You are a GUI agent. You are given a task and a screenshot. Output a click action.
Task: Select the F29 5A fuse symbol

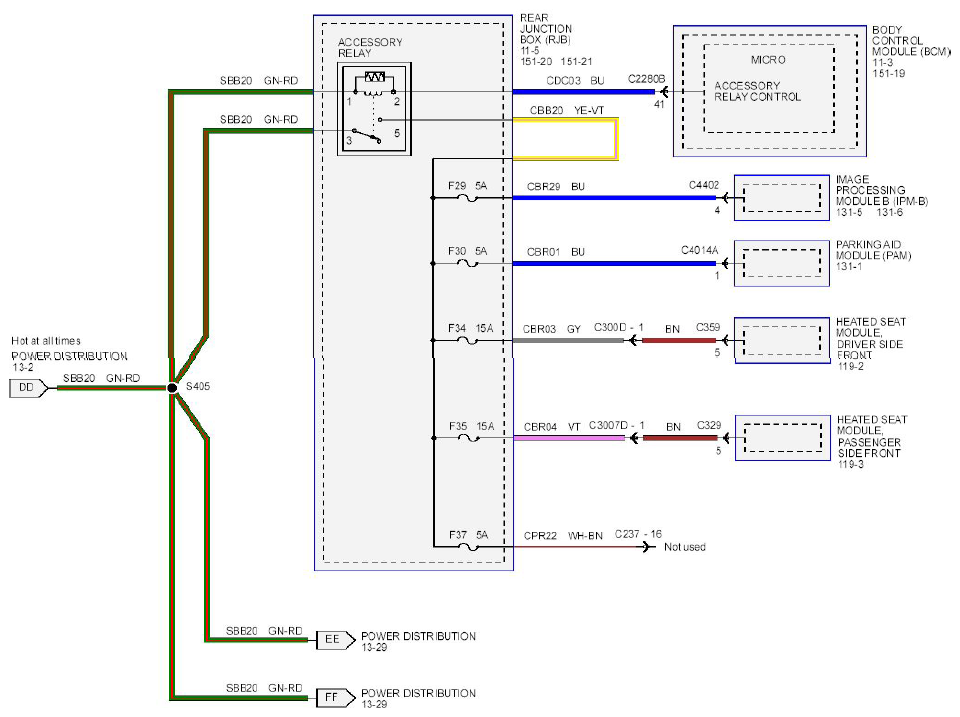[468, 198]
